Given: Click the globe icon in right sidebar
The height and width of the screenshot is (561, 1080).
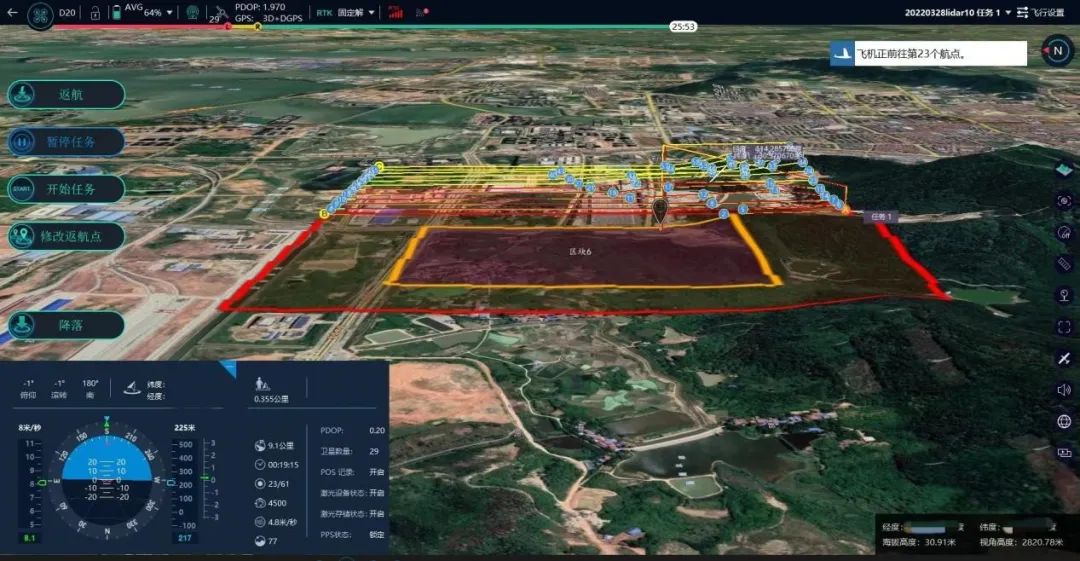Looking at the screenshot, I should point(1063,421).
